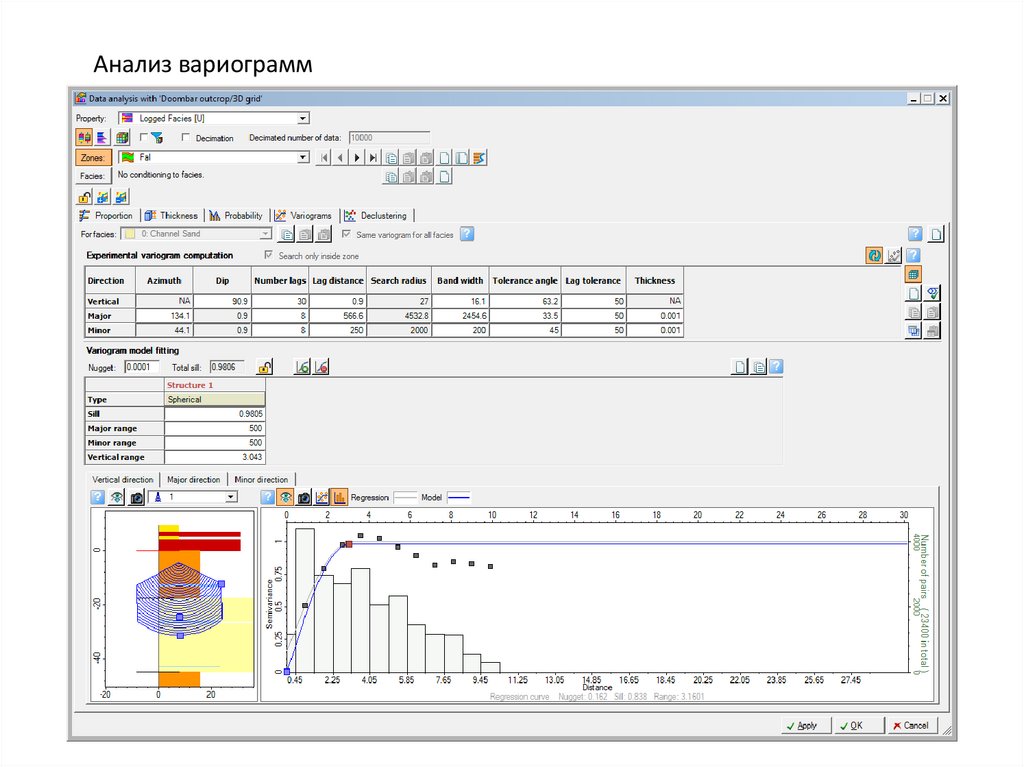
Task: Toggle Search only inside zone checkbox
Action: click(268, 255)
